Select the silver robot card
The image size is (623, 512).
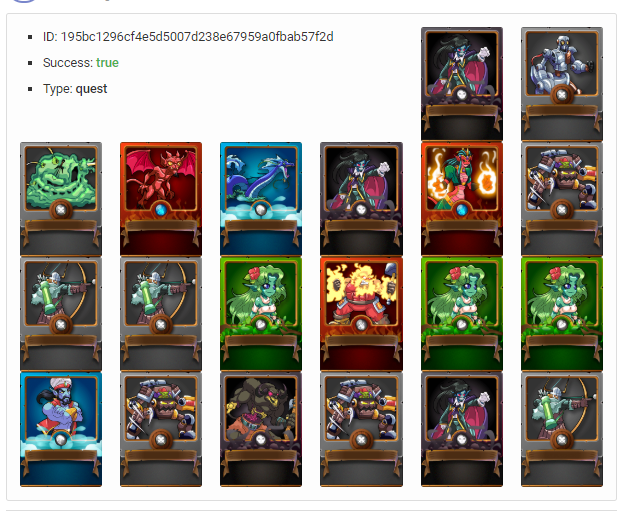561,84
